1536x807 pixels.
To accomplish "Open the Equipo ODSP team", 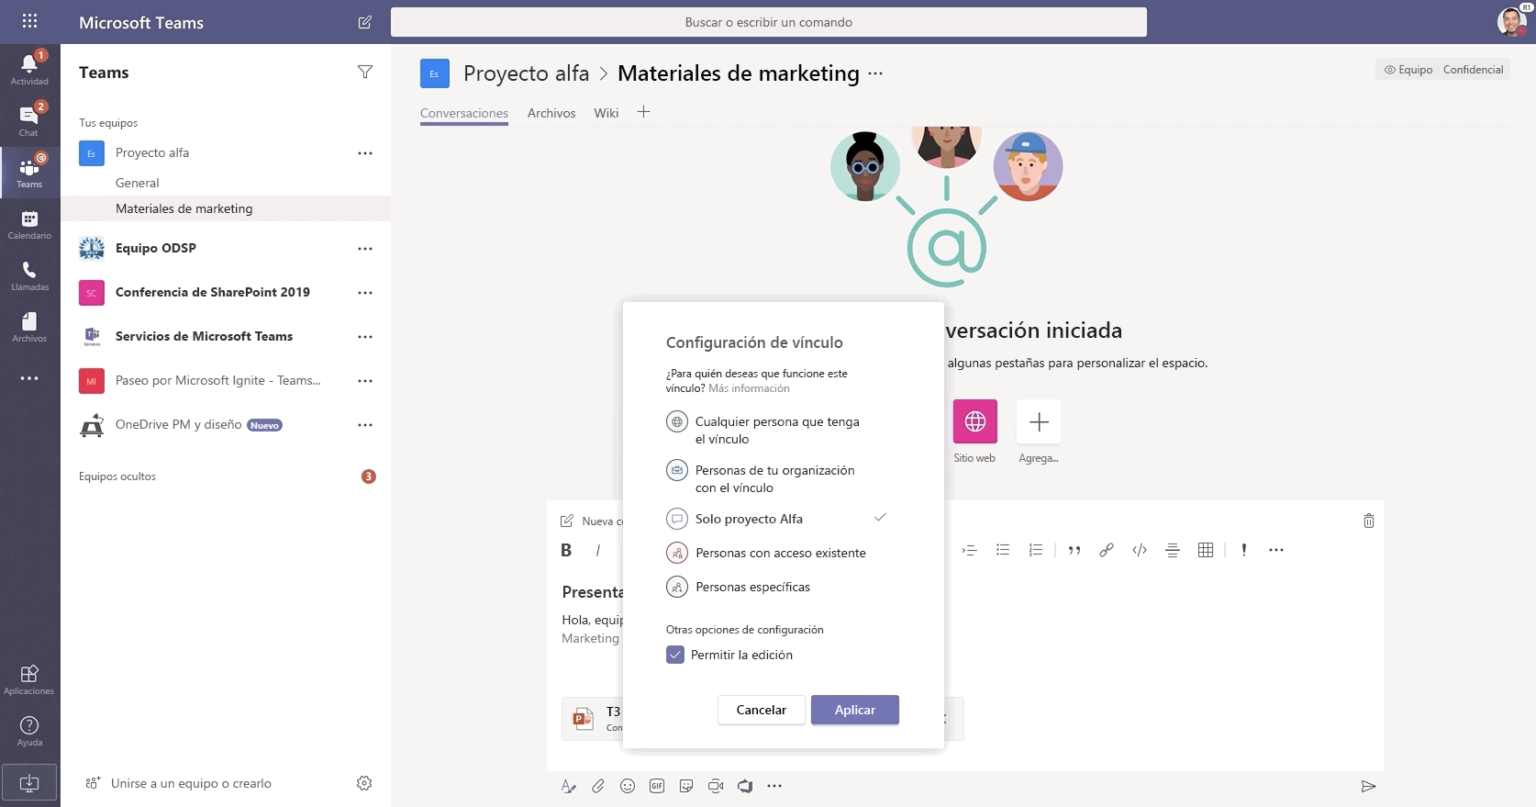I will pyautogui.click(x=155, y=248).
